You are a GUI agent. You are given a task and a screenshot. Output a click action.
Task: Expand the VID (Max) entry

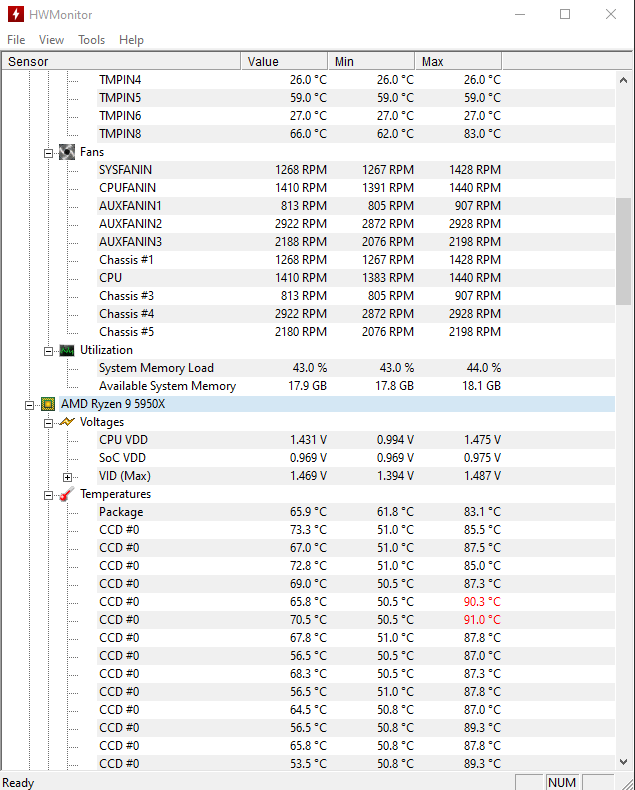pos(68,477)
